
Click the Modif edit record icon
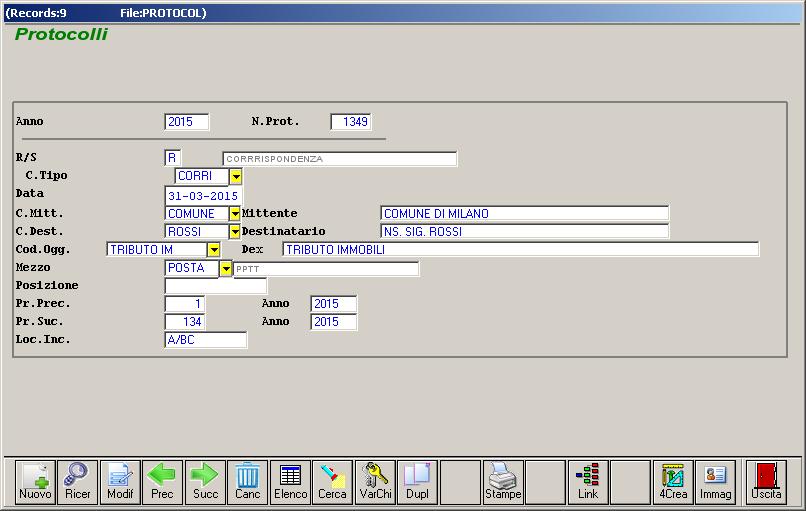[120, 482]
